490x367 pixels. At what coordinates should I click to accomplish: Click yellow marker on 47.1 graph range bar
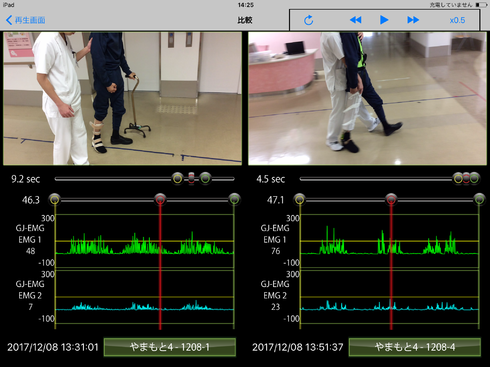point(300,199)
